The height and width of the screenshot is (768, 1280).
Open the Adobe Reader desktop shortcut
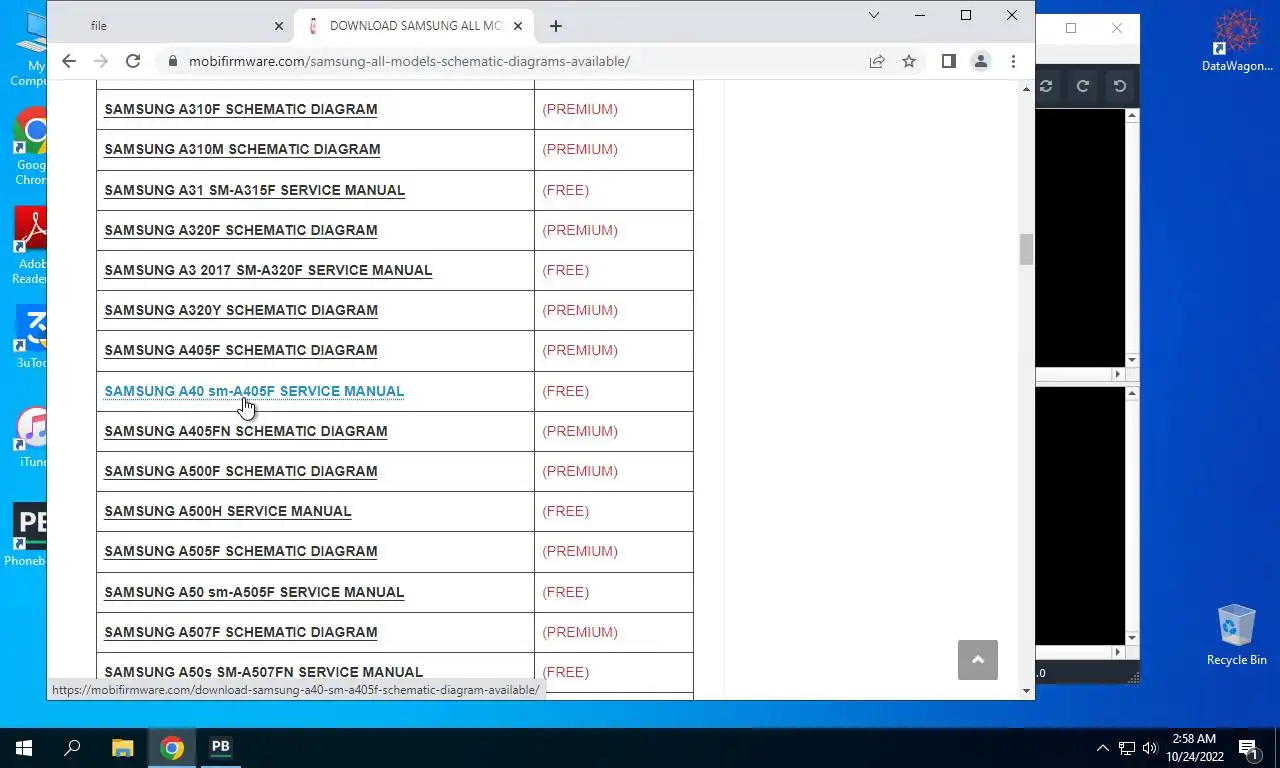click(x=30, y=246)
